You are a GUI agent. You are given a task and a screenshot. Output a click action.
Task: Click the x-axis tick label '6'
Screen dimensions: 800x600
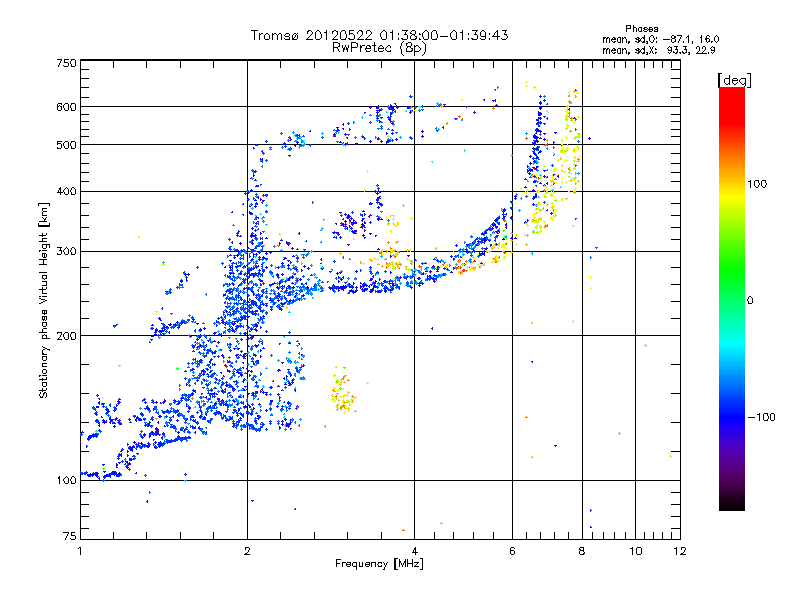pyautogui.click(x=512, y=551)
